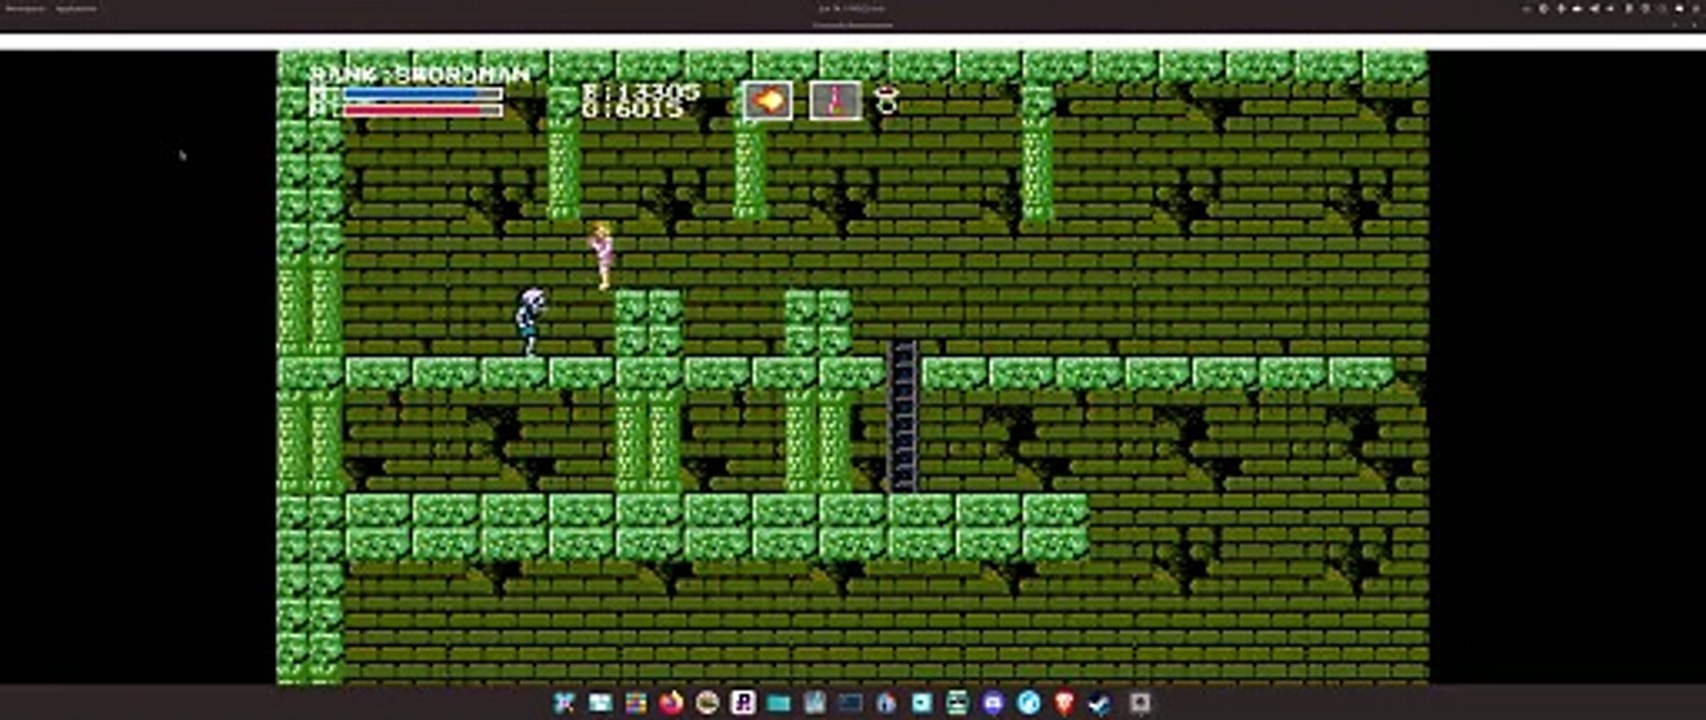
Task: Click the gold value G:6015
Action: [633, 109]
